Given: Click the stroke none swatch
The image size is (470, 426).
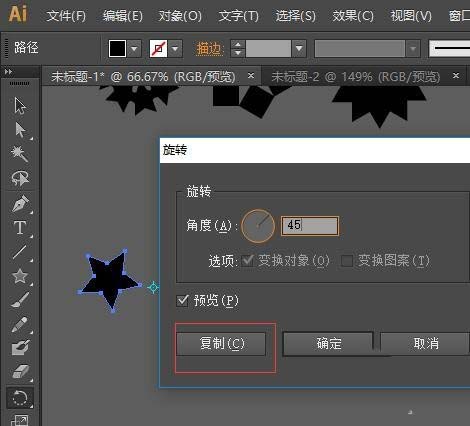Looking at the screenshot, I should point(158,49).
